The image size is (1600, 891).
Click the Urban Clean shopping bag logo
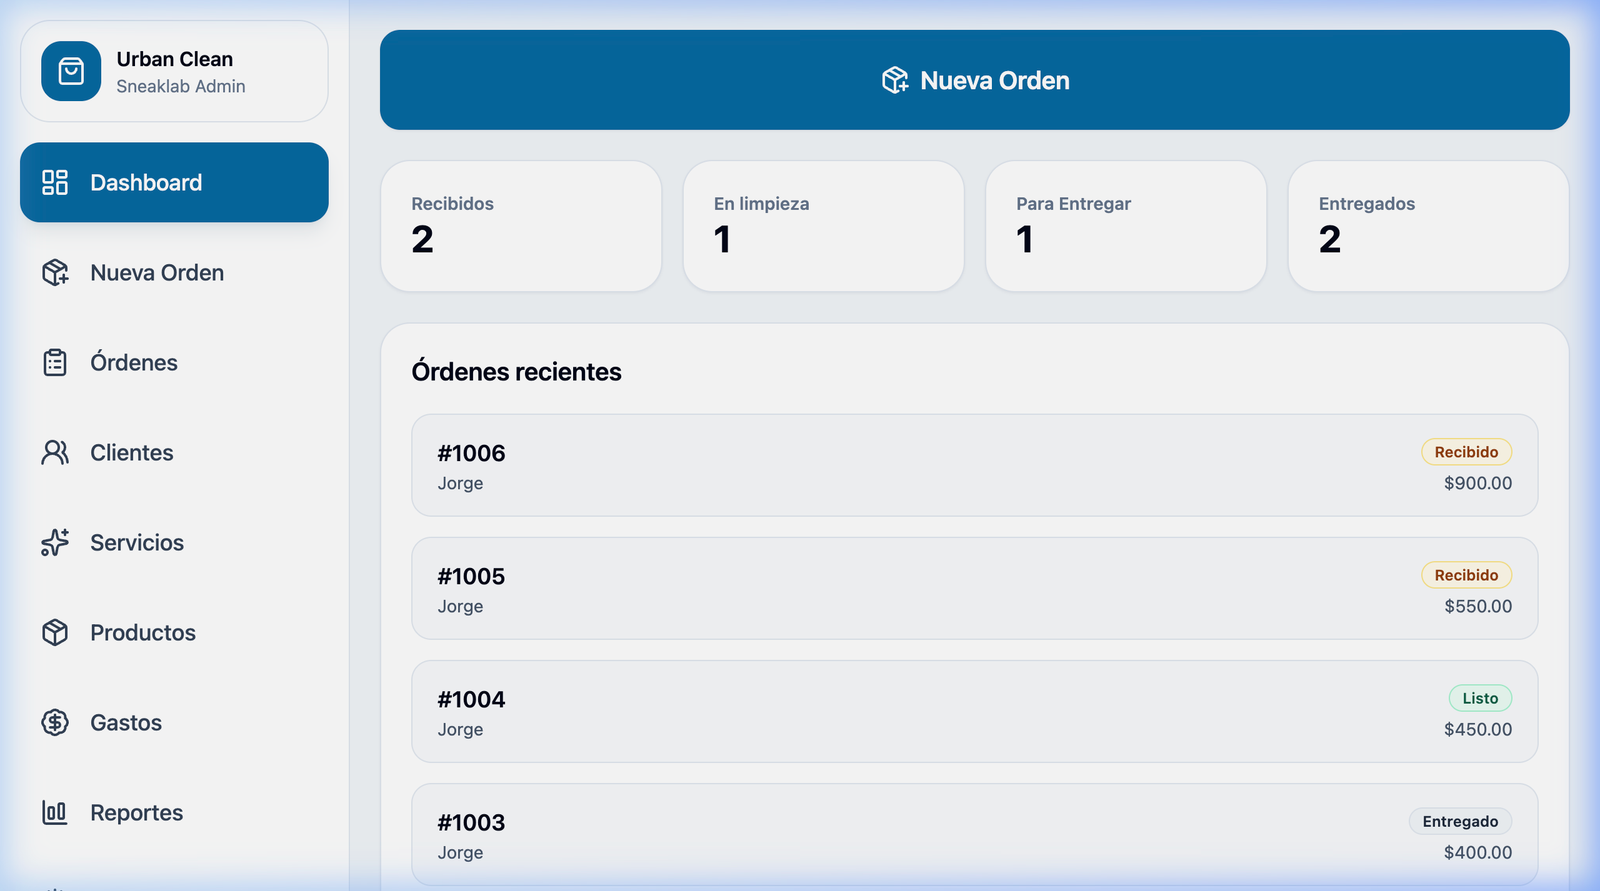[x=71, y=71]
